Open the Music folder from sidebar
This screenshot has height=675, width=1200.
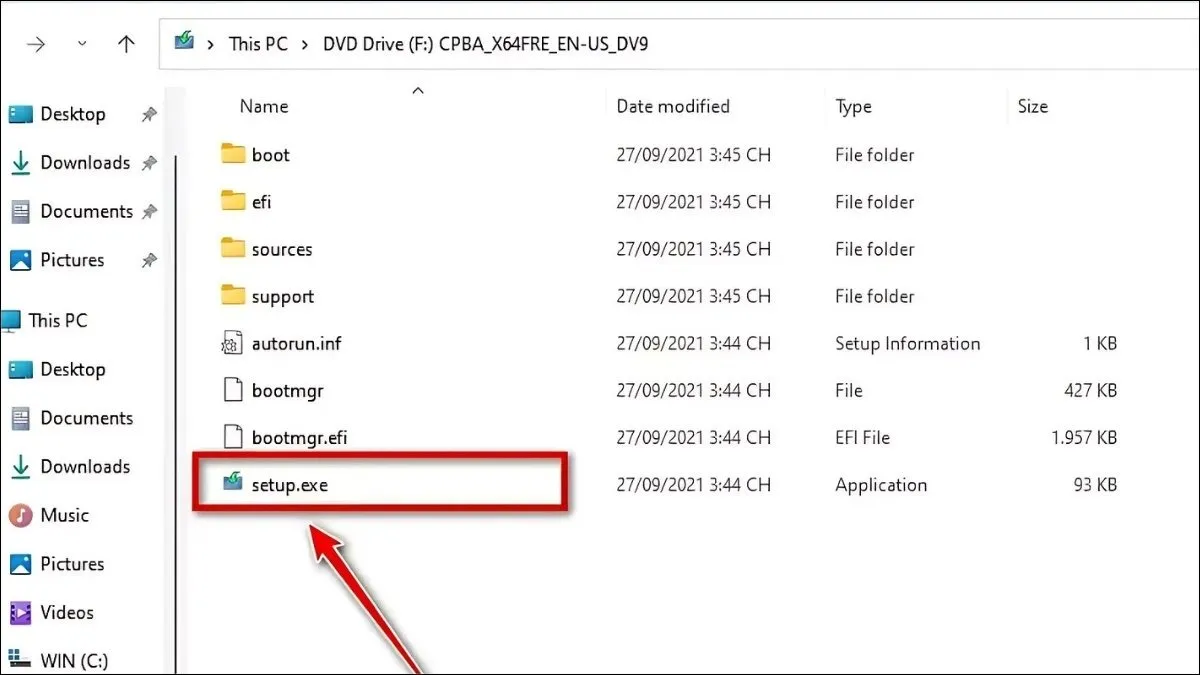62,515
